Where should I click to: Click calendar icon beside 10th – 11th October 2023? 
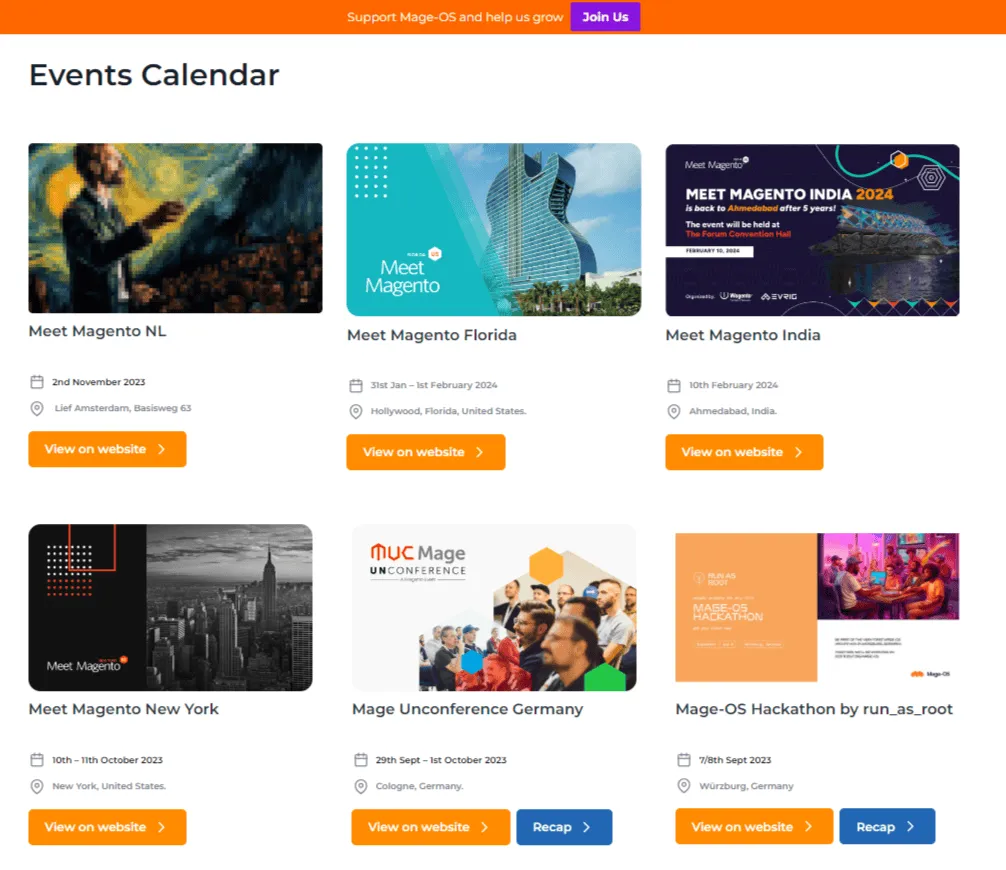coord(37,760)
